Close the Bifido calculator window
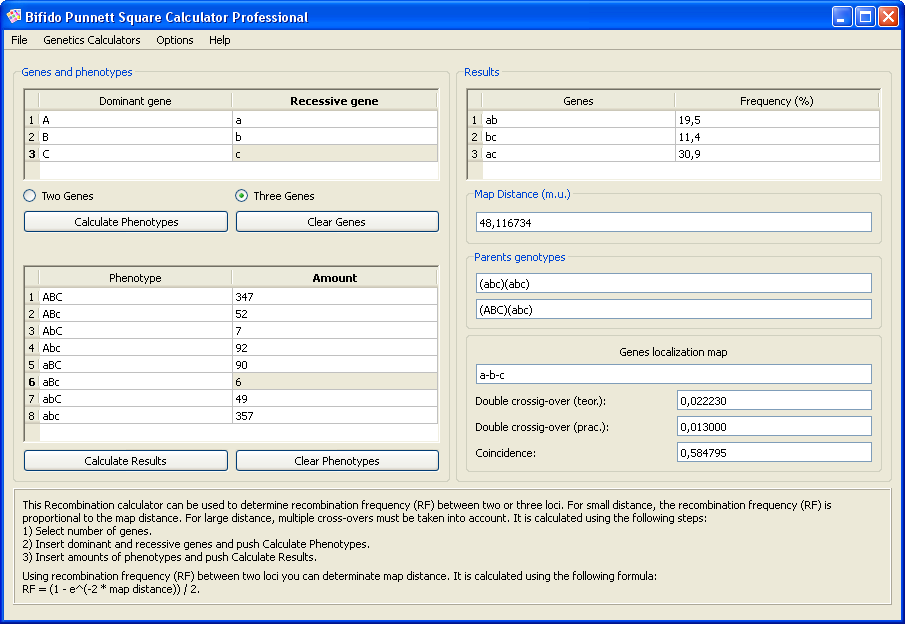905x624 pixels. tap(888, 17)
